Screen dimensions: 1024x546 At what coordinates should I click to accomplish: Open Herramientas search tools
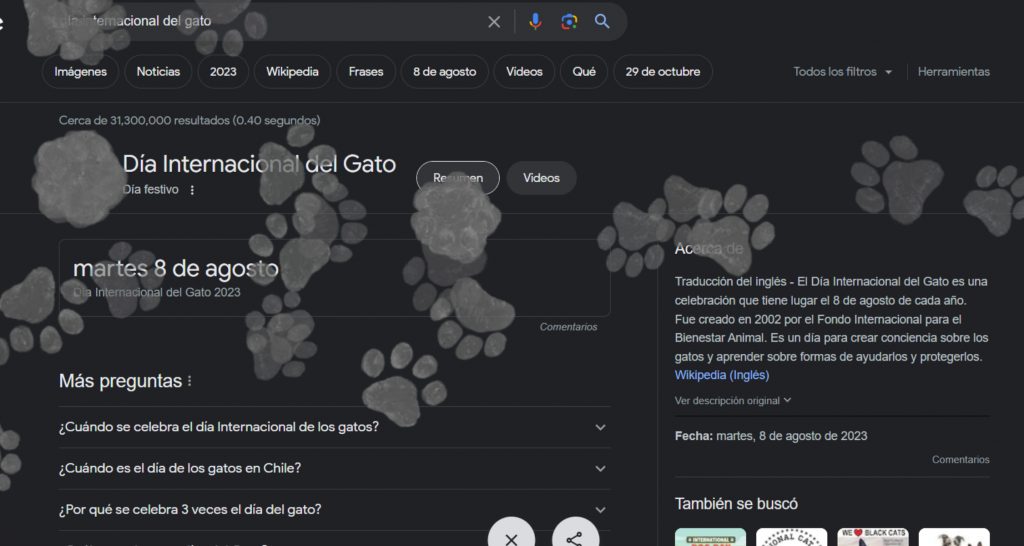[953, 72]
